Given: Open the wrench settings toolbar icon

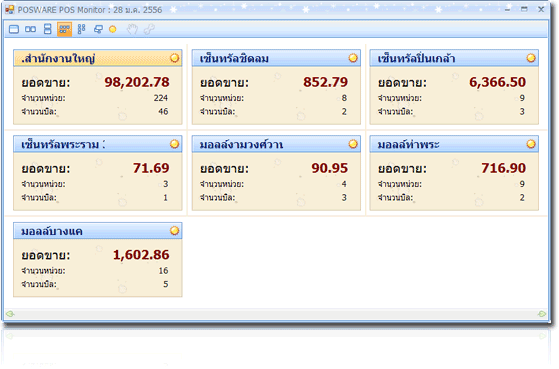Looking at the screenshot, I should (x=149, y=29).
